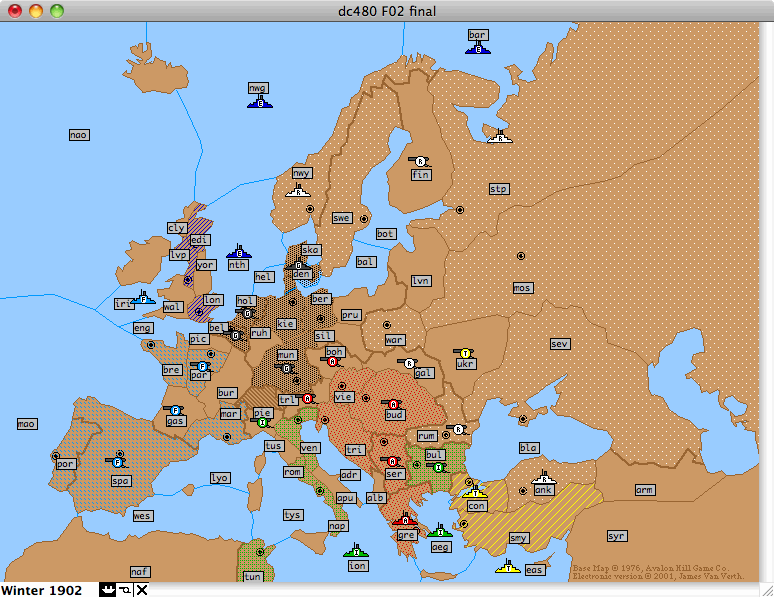Viewport: 774px width, 597px height.
Task: Click the window resize grip corner
Action: coord(767,590)
